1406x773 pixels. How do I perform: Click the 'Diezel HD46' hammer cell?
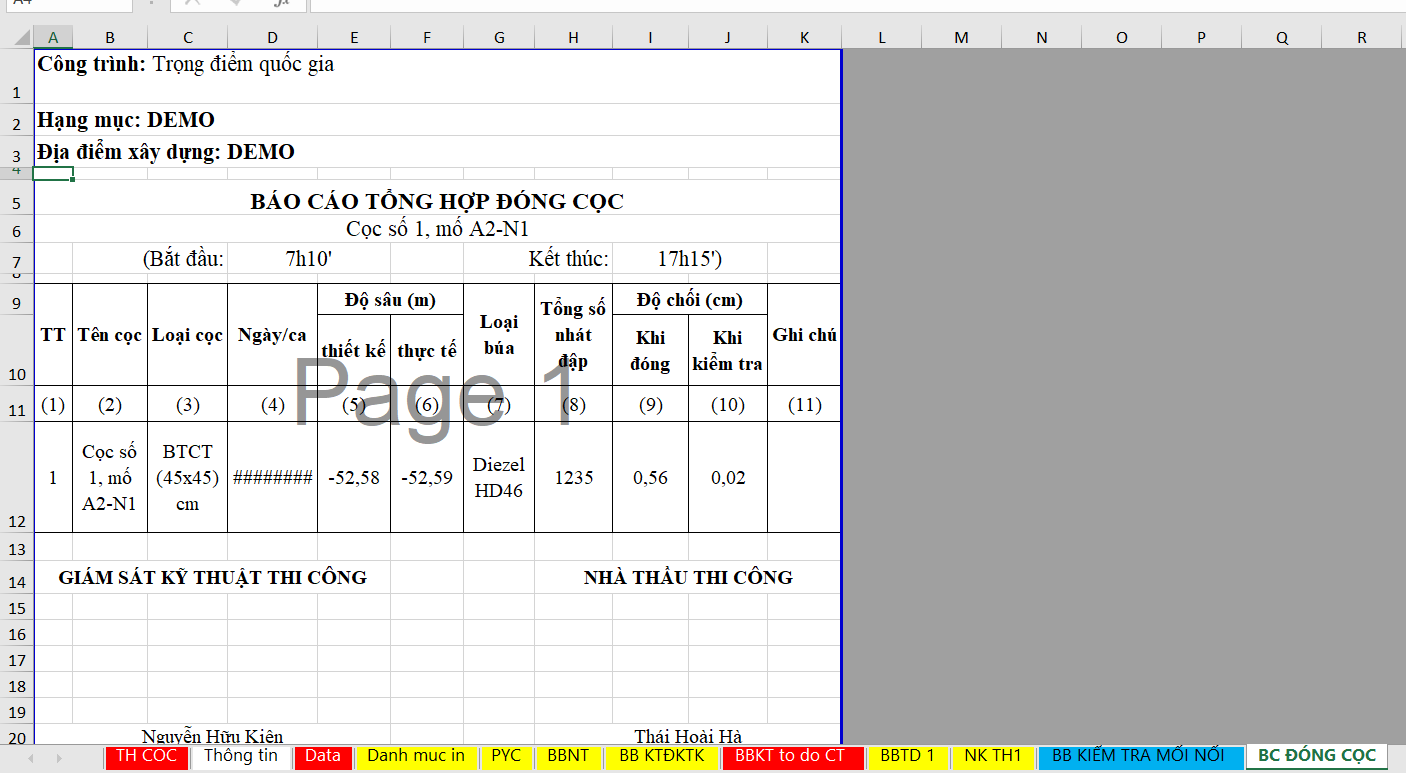(499, 478)
